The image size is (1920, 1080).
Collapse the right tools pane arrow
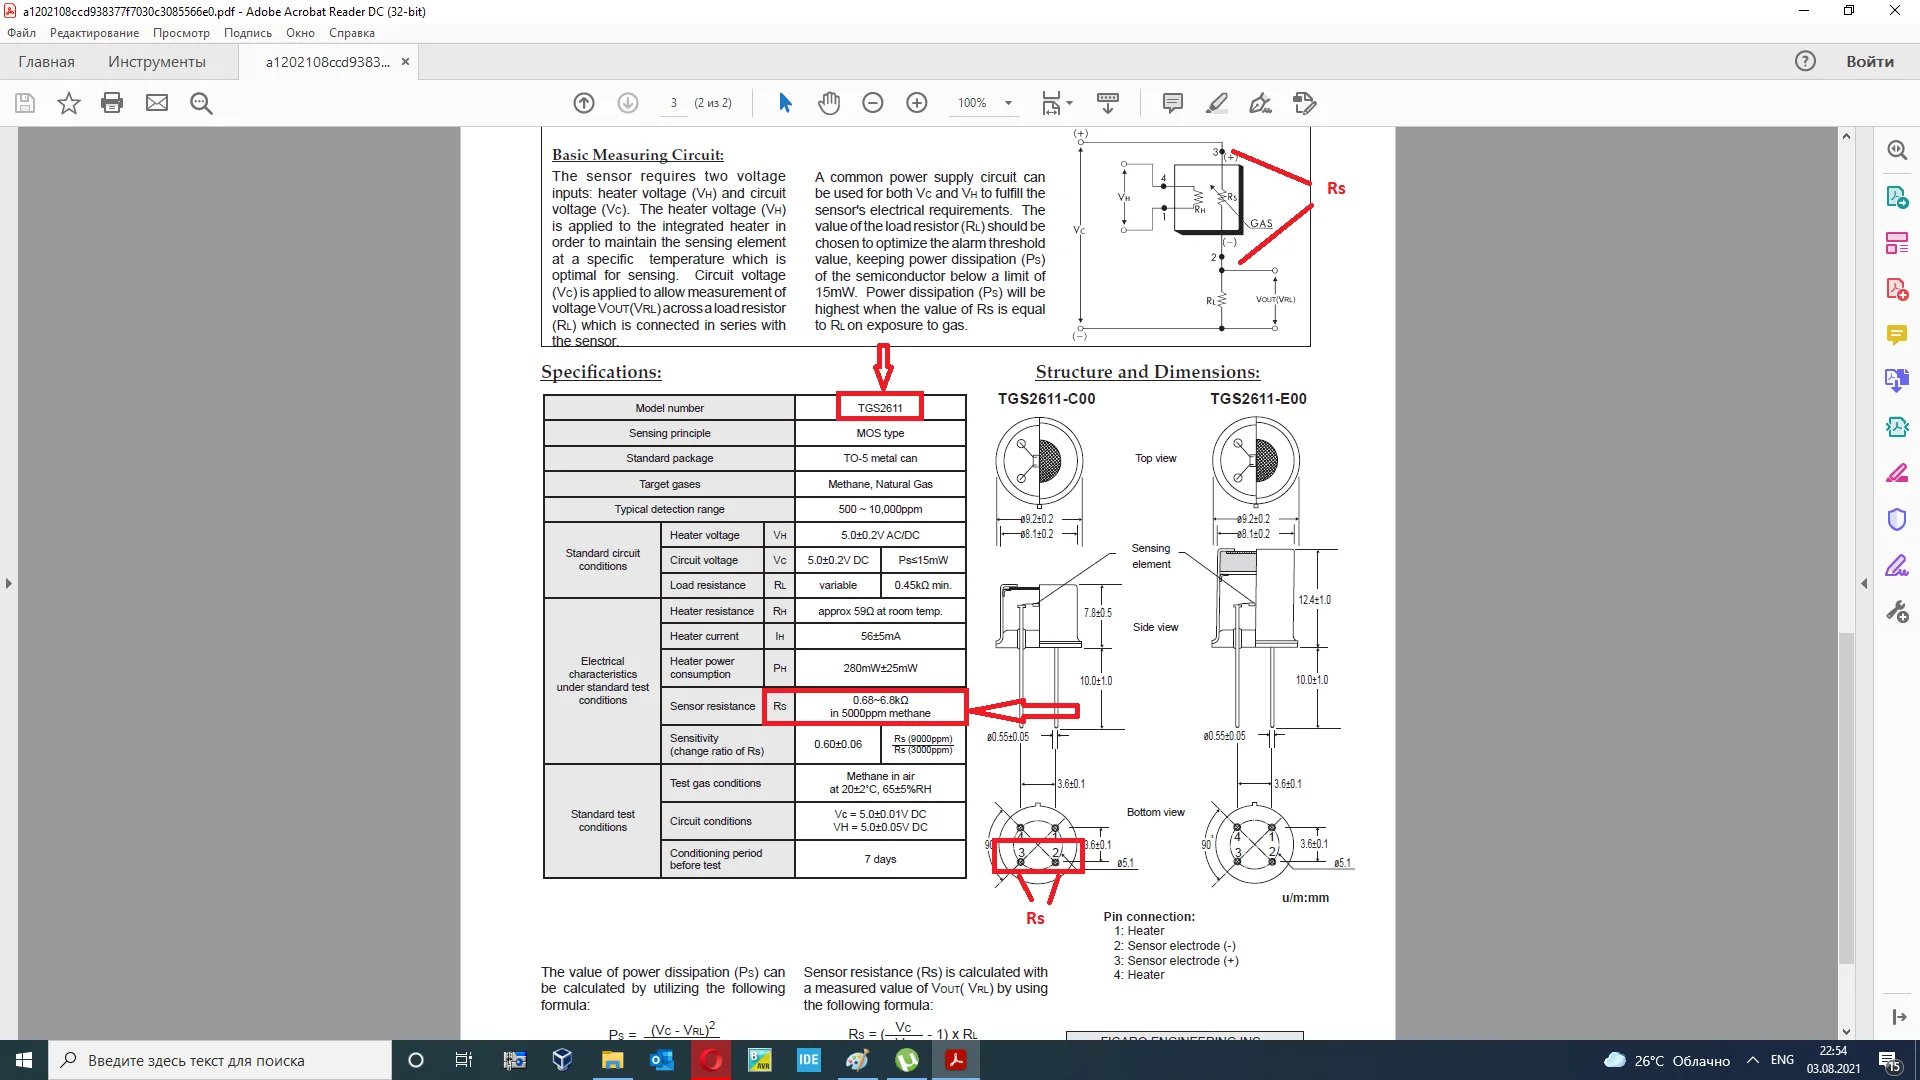coord(1864,583)
